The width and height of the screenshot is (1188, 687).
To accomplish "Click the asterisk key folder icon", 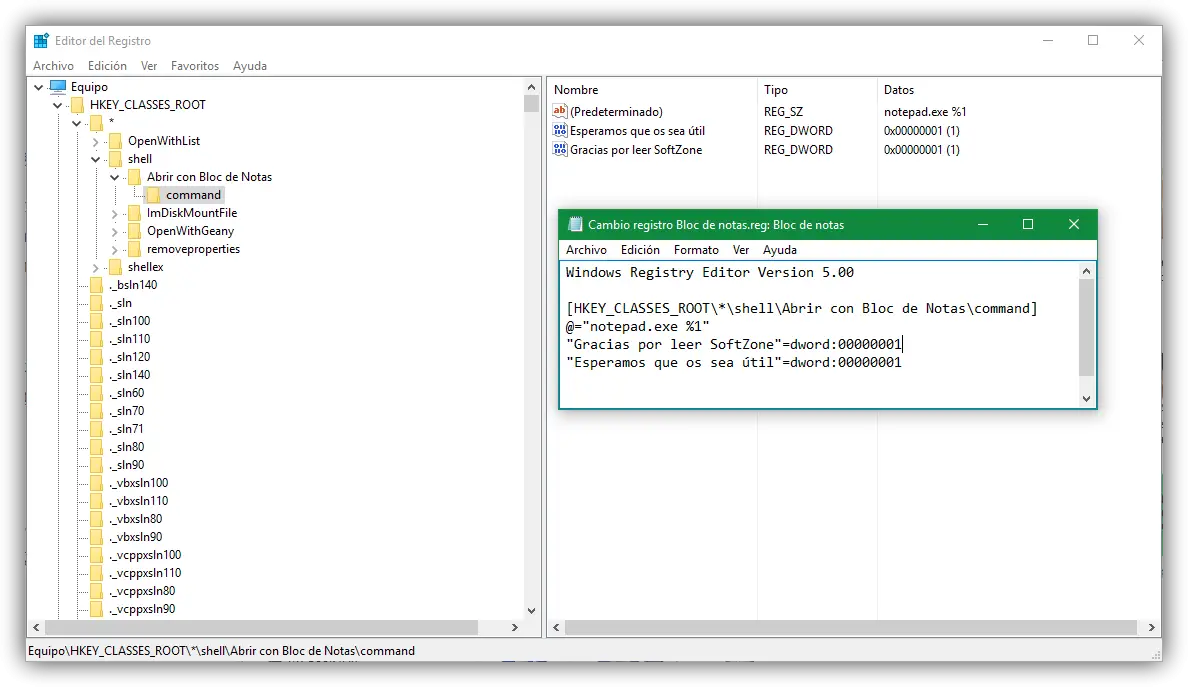I will (96, 123).
